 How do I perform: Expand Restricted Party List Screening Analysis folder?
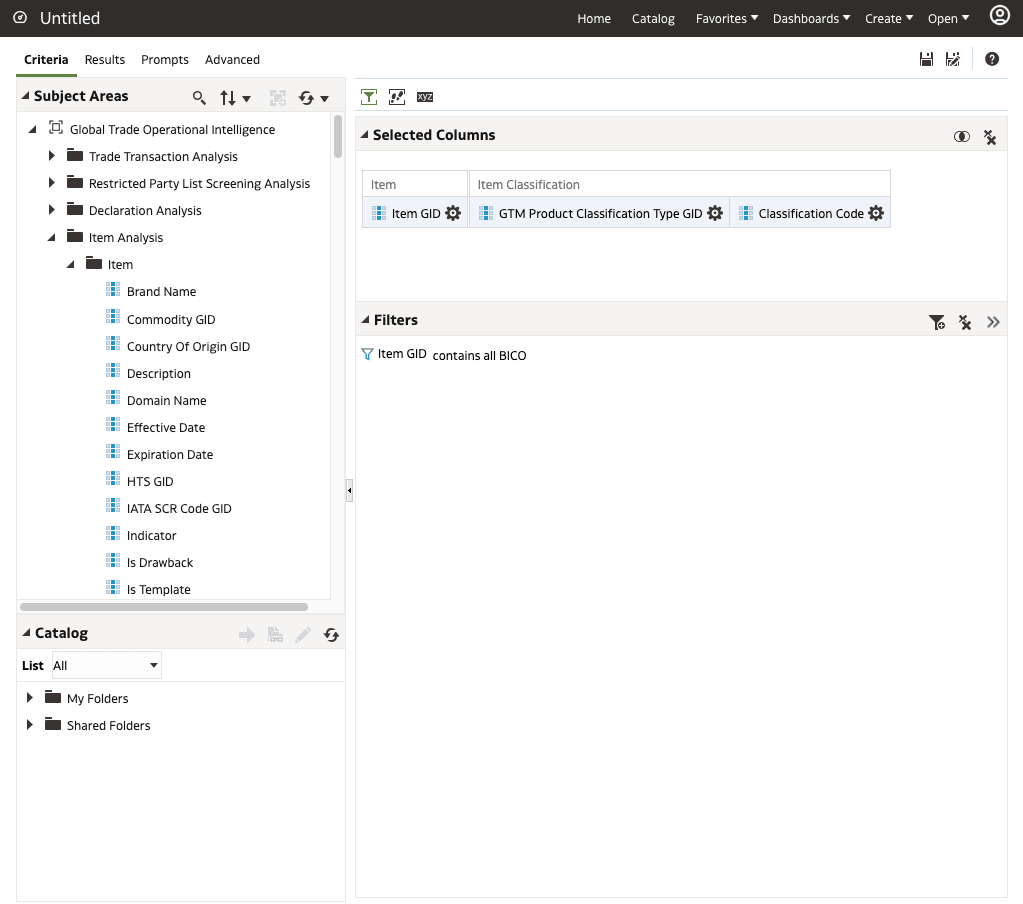(x=52, y=183)
